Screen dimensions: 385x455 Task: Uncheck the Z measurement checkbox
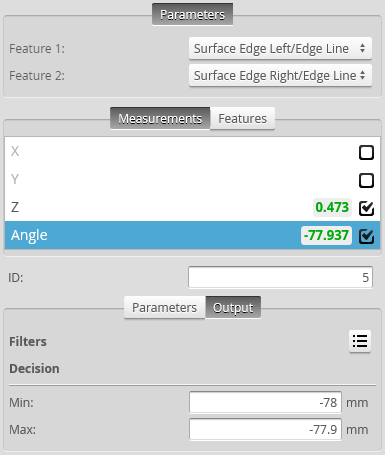click(x=366, y=208)
